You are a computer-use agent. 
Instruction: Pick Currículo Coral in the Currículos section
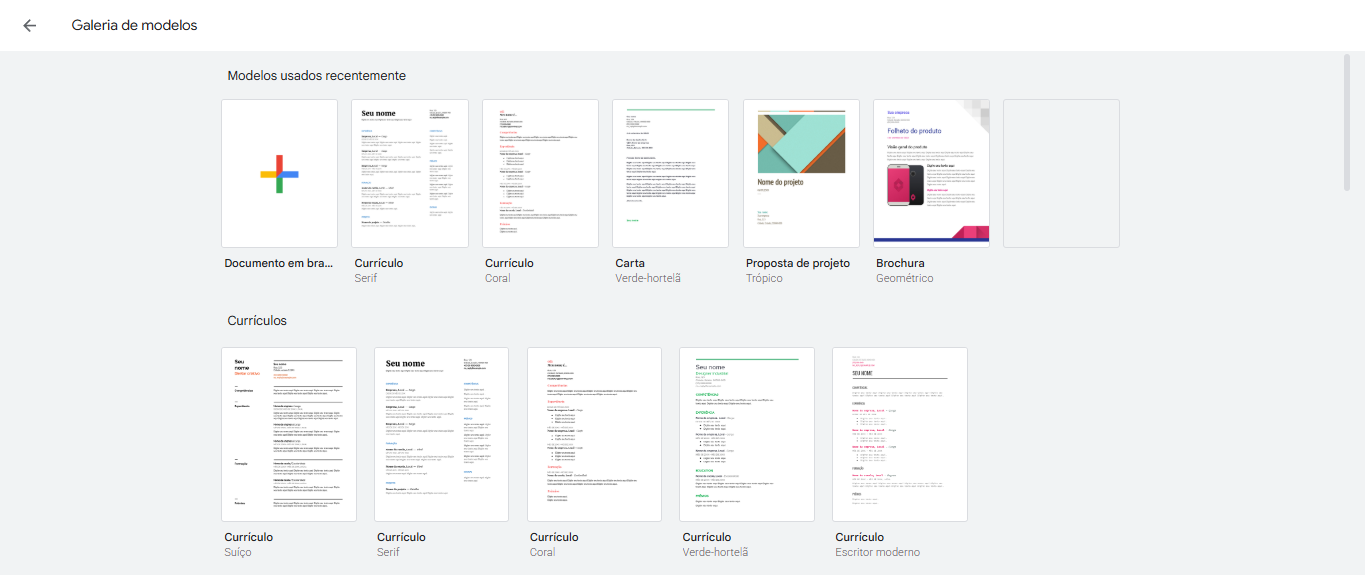[594, 434]
